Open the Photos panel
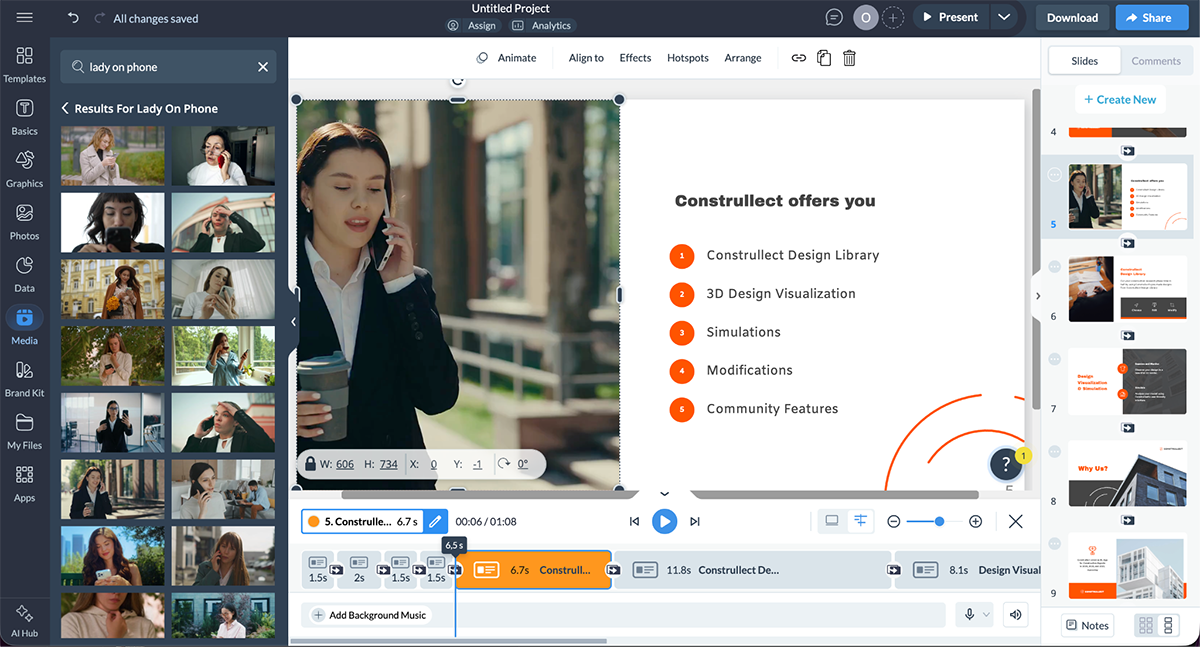Image resolution: width=1200 pixels, height=647 pixels. point(24,221)
